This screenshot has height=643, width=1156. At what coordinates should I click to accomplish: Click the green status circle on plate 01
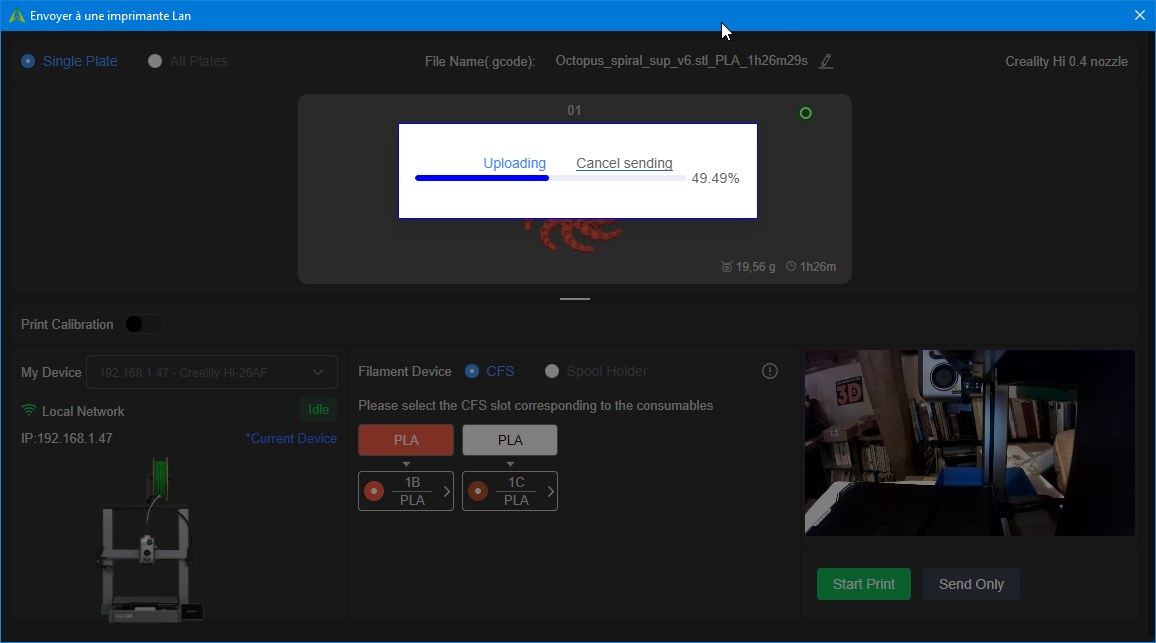pos(806,113)
